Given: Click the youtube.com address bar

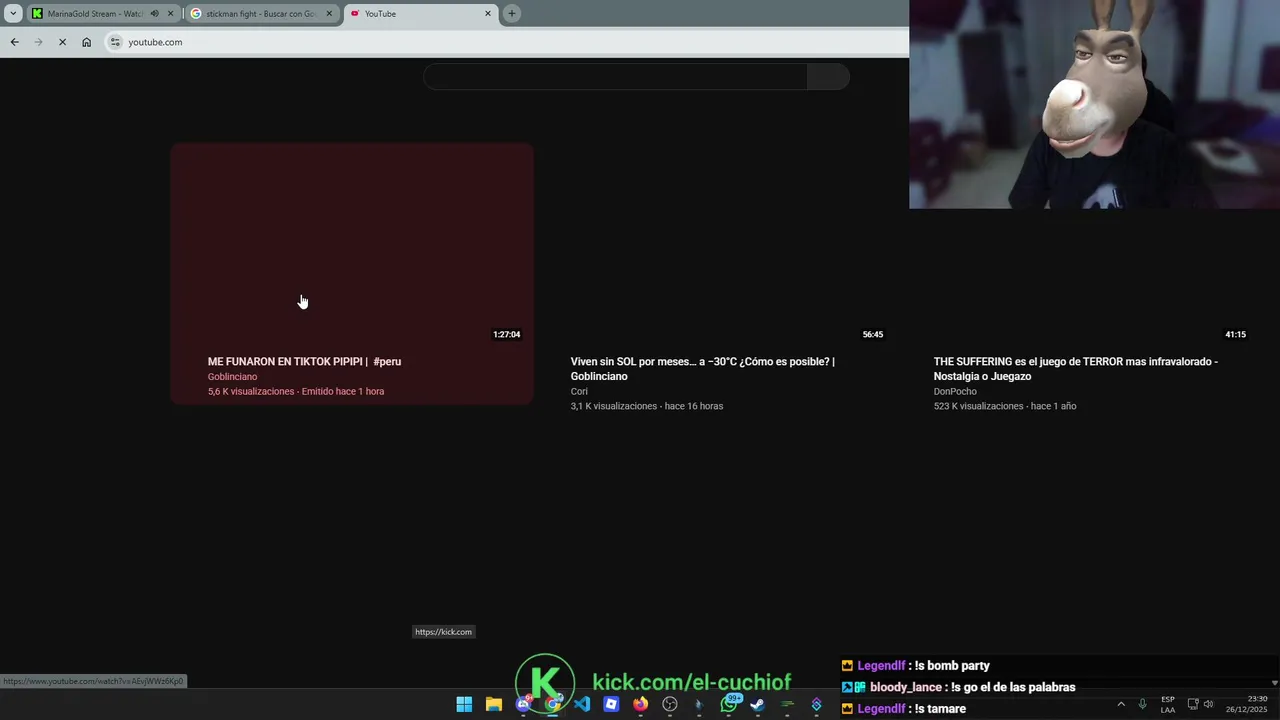Looking at the screenshot, I should pos(505,42).
